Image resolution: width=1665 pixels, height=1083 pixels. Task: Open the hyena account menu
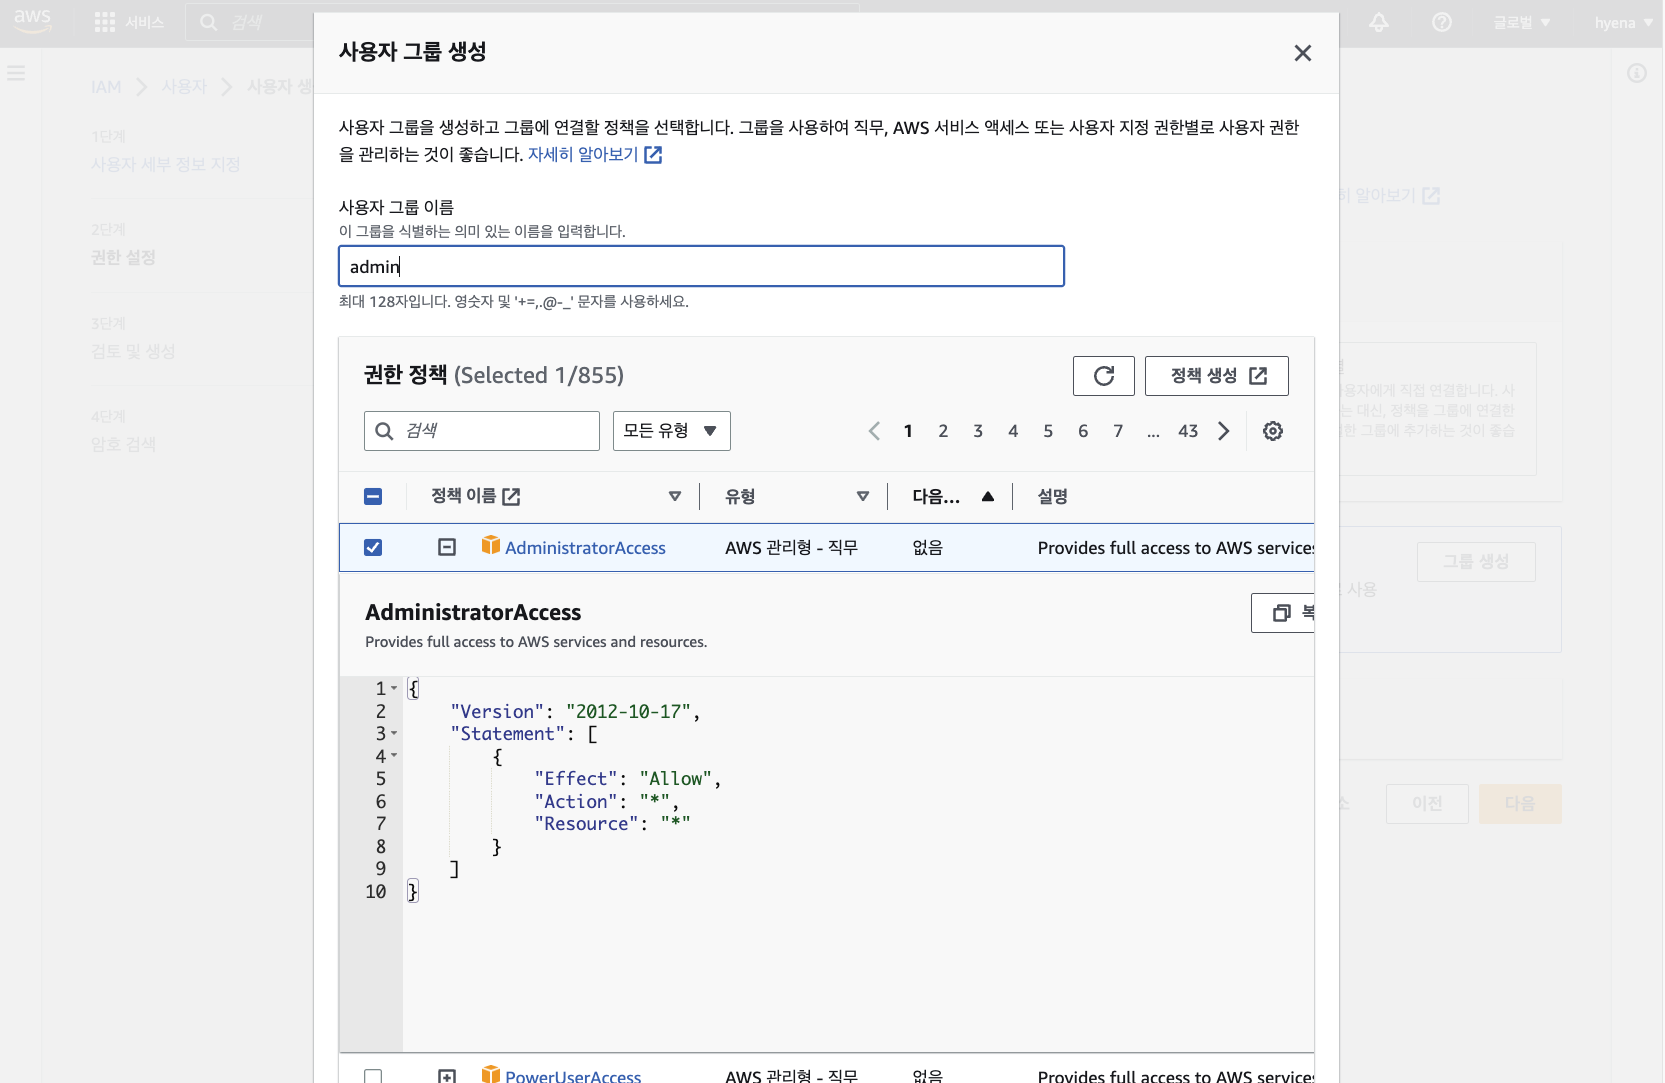tap(1624, 22)
